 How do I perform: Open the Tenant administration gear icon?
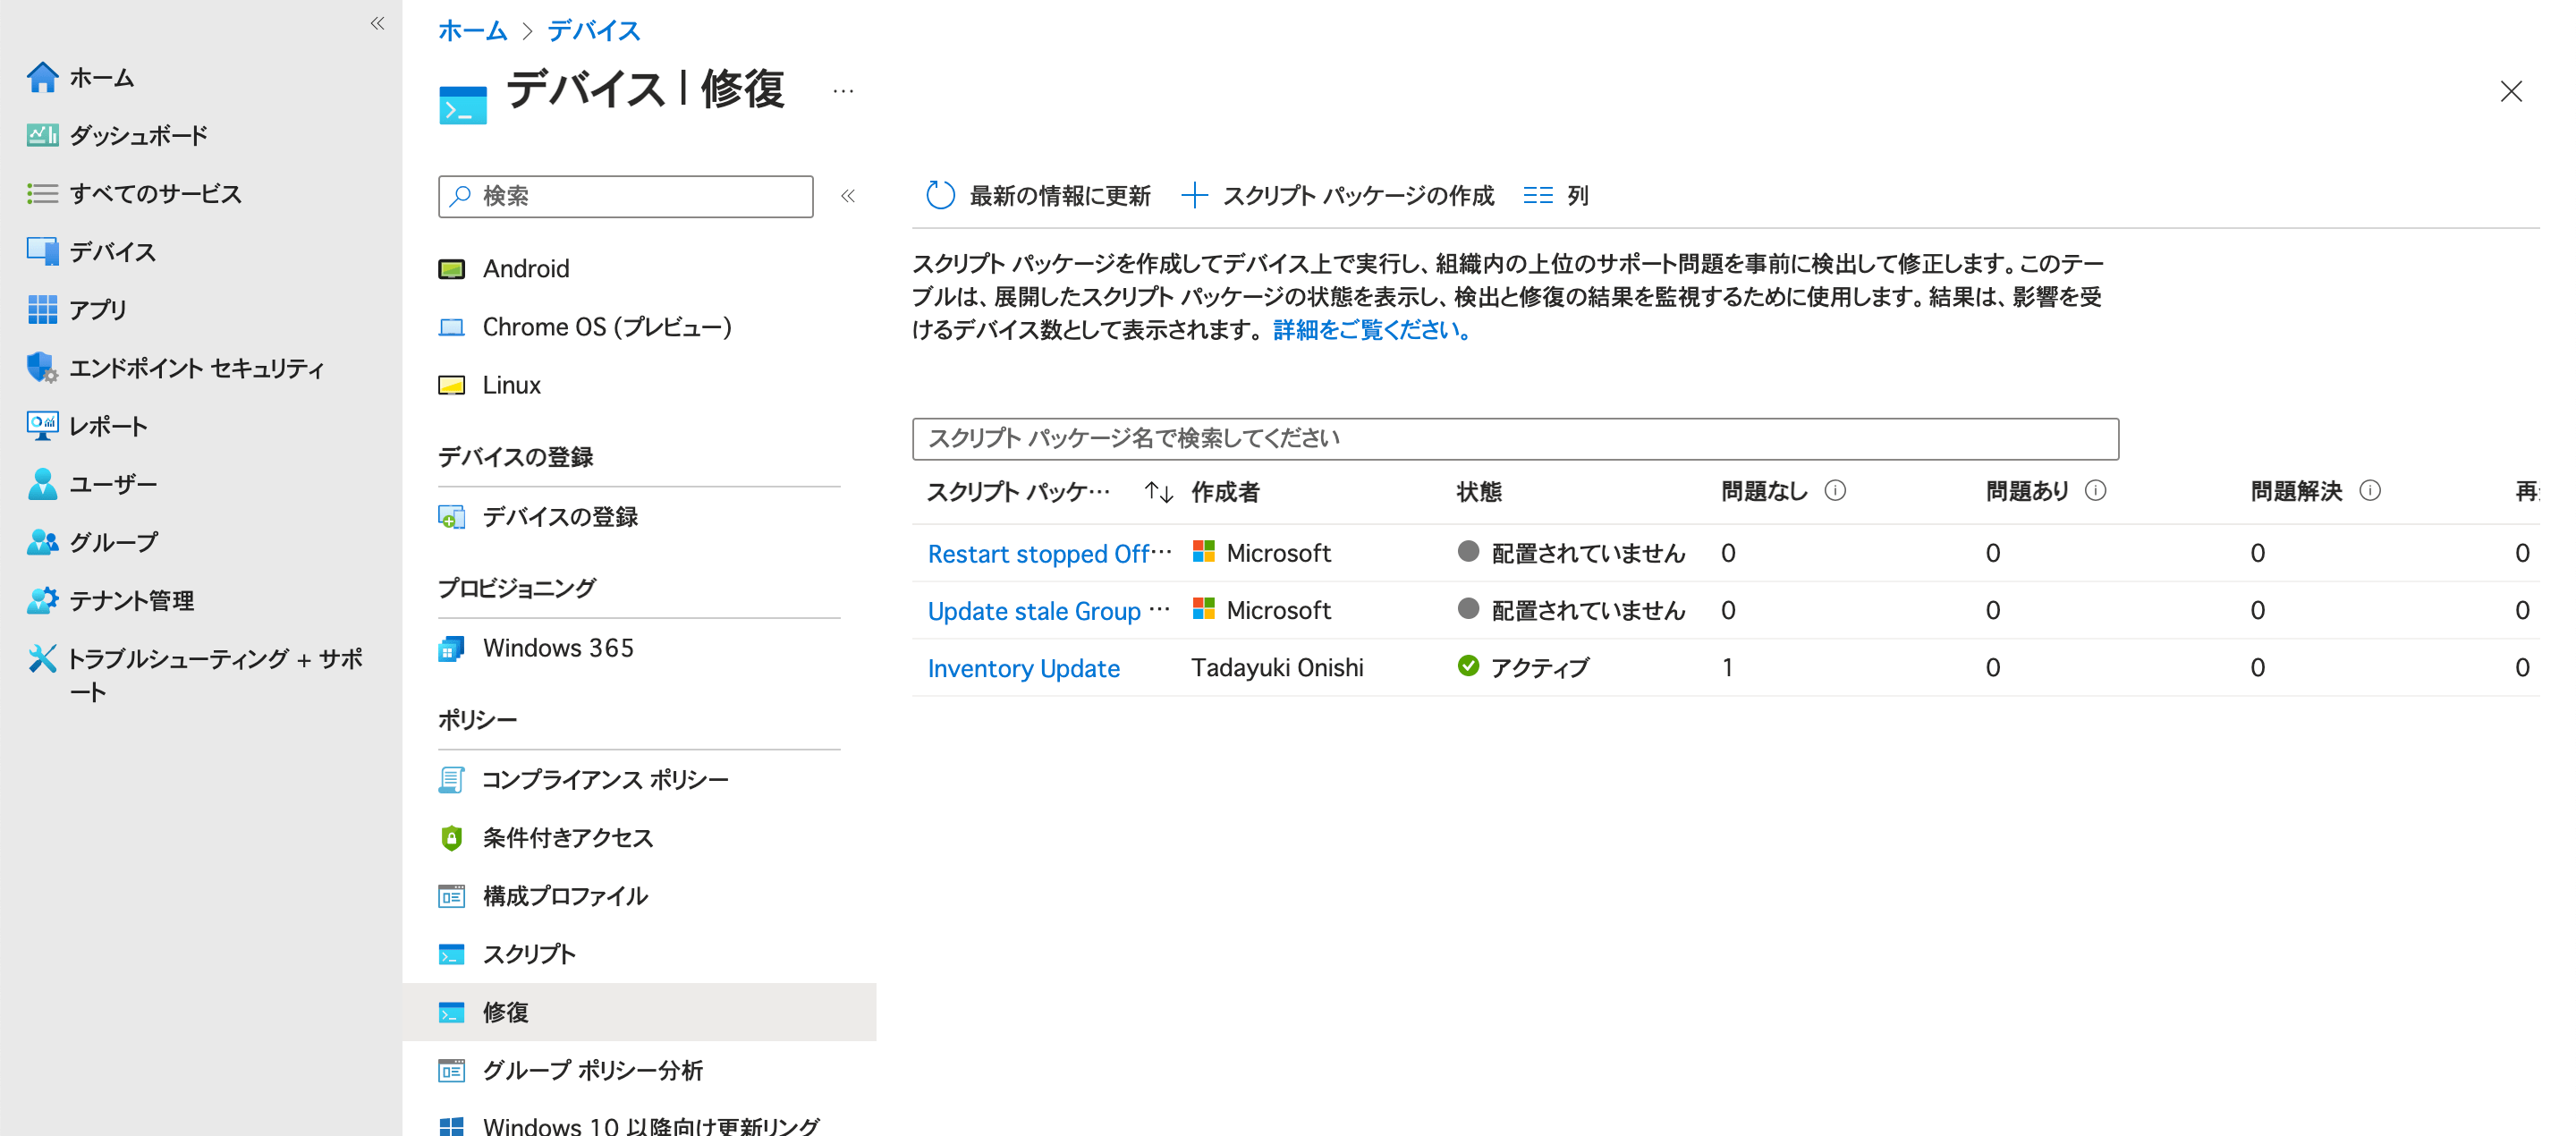(42, 599)
